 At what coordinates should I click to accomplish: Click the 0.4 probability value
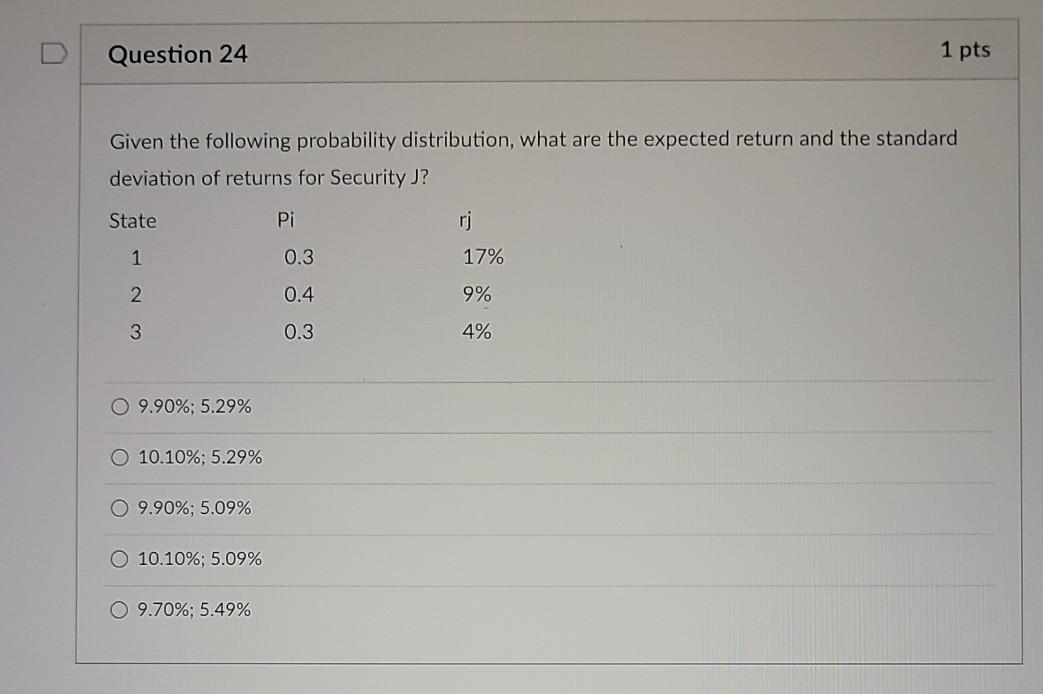point(297,294)
